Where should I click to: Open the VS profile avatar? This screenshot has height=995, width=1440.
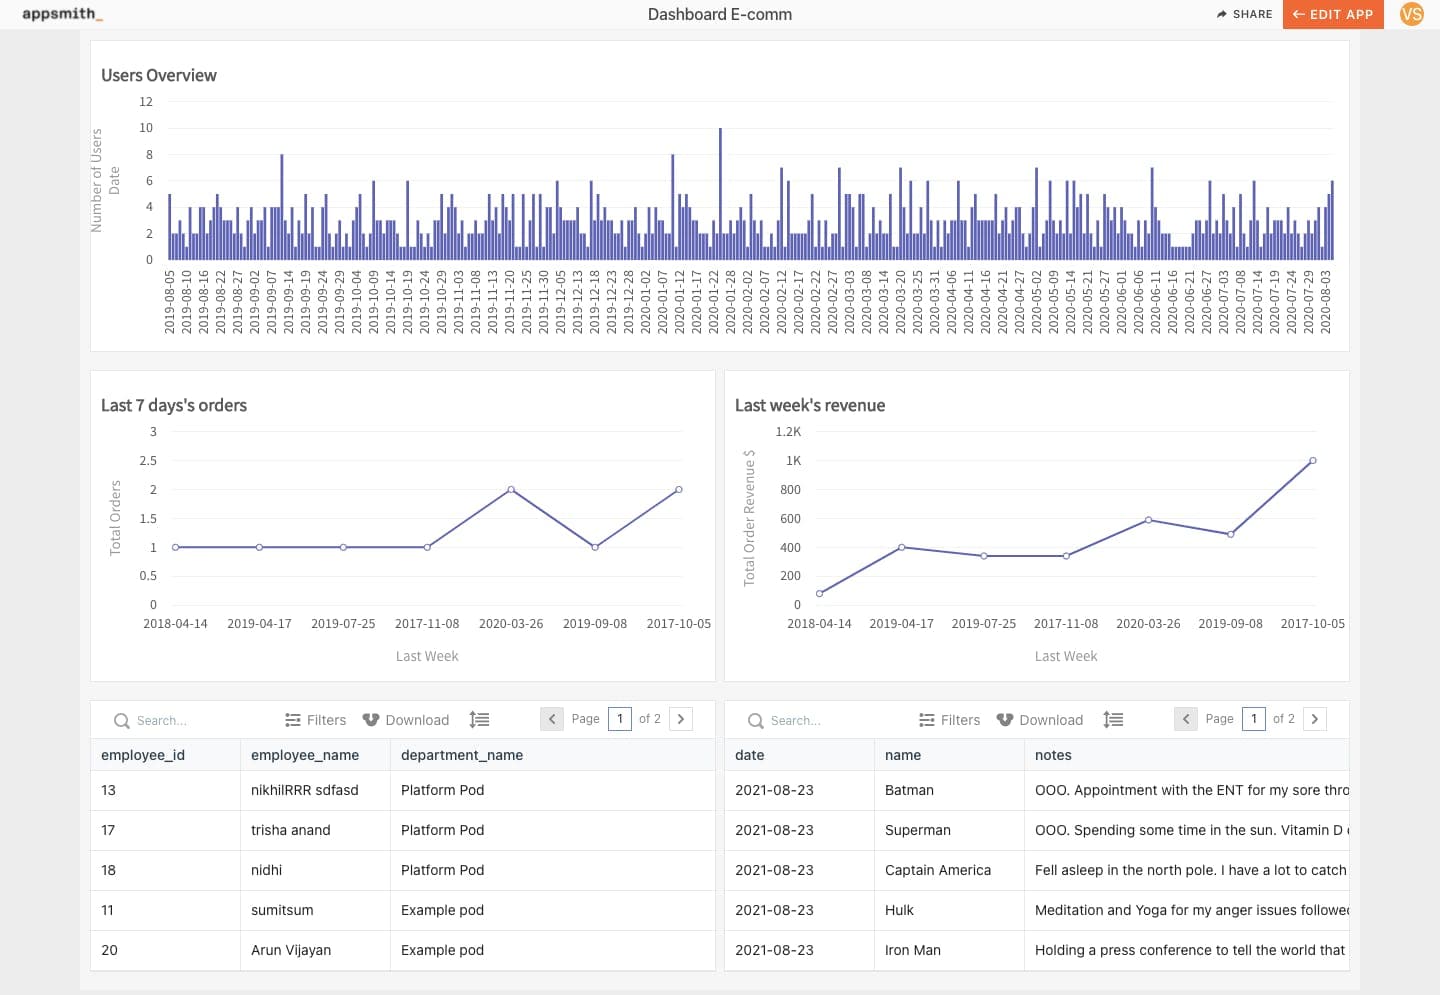[1412, 14]
